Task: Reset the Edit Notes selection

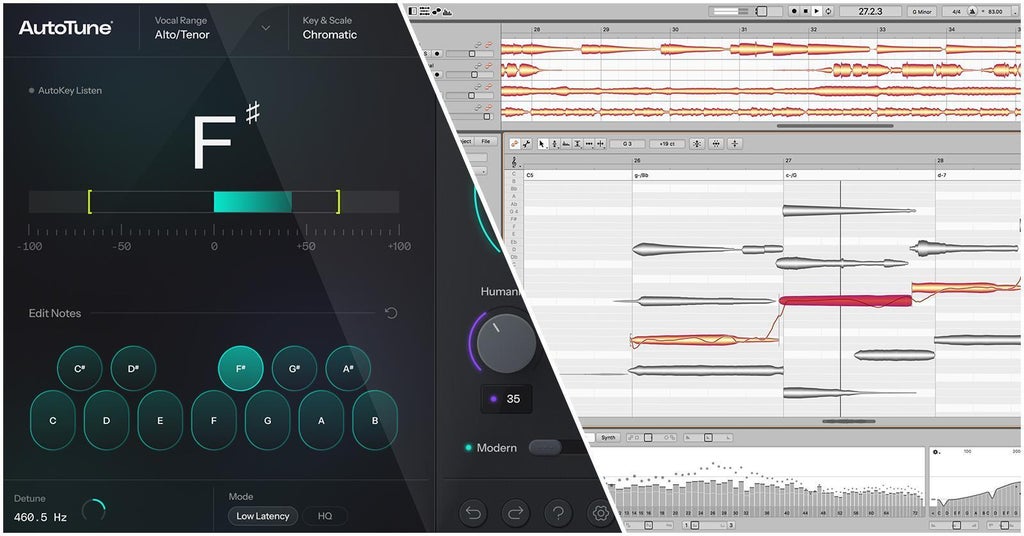Action: click(391, 313)
